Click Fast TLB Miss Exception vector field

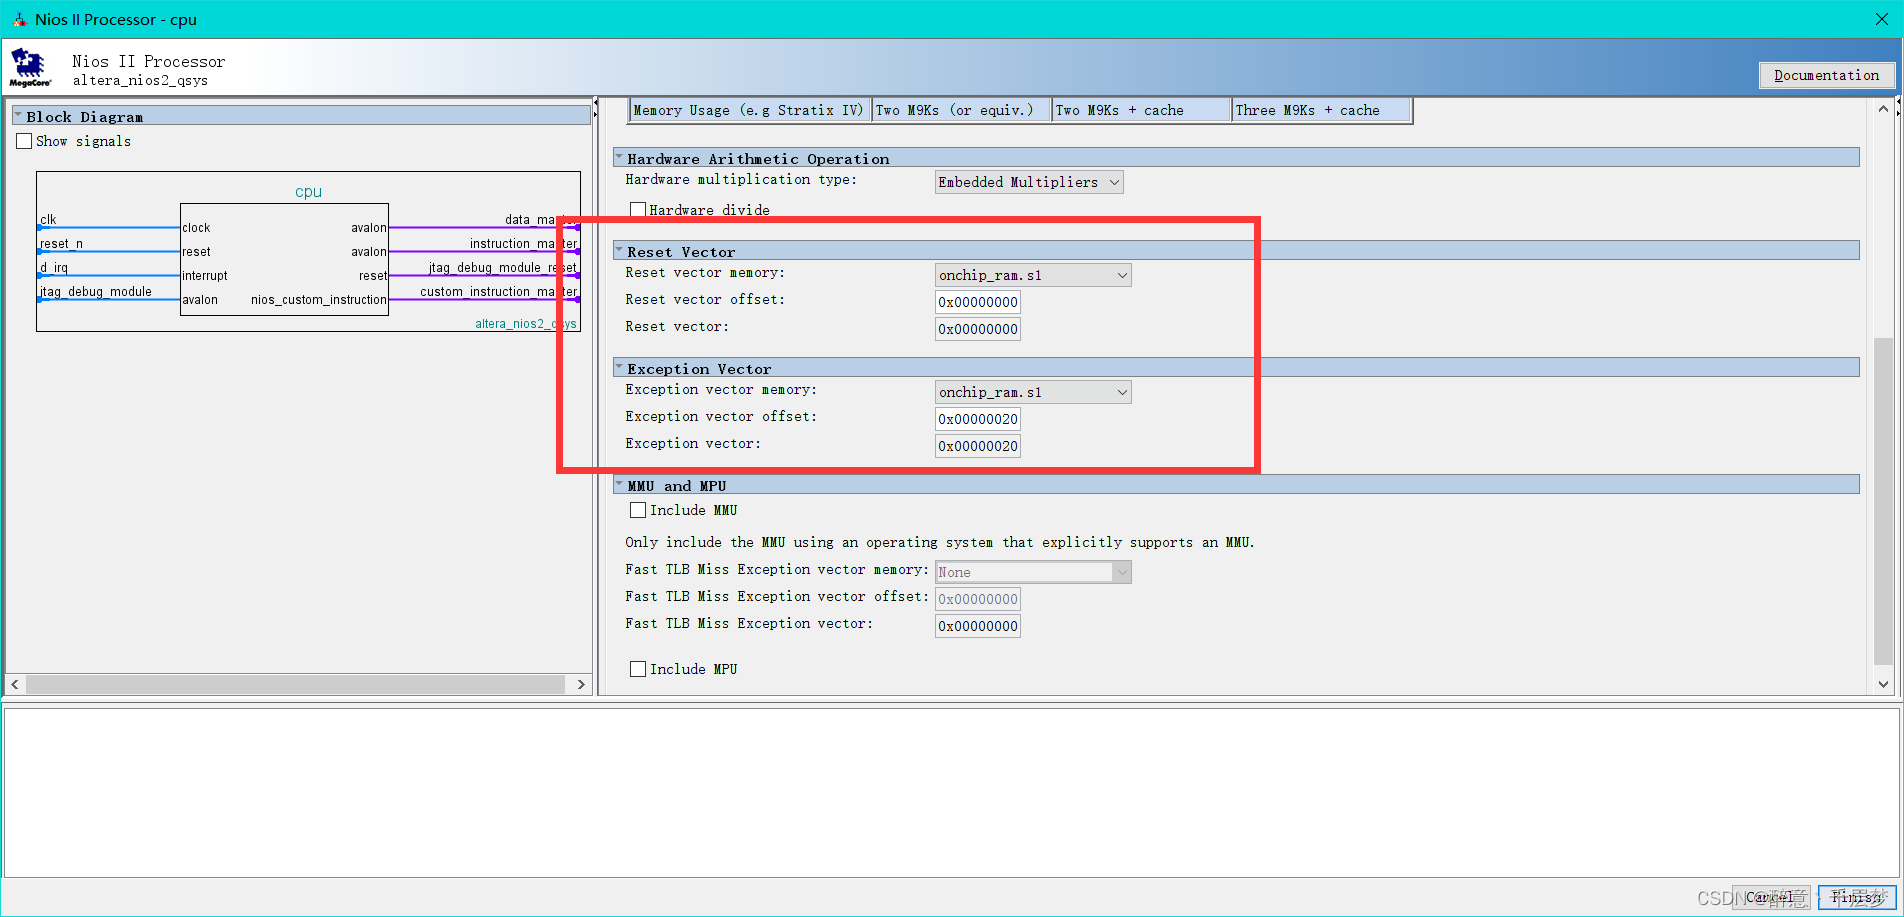[978, 626]
